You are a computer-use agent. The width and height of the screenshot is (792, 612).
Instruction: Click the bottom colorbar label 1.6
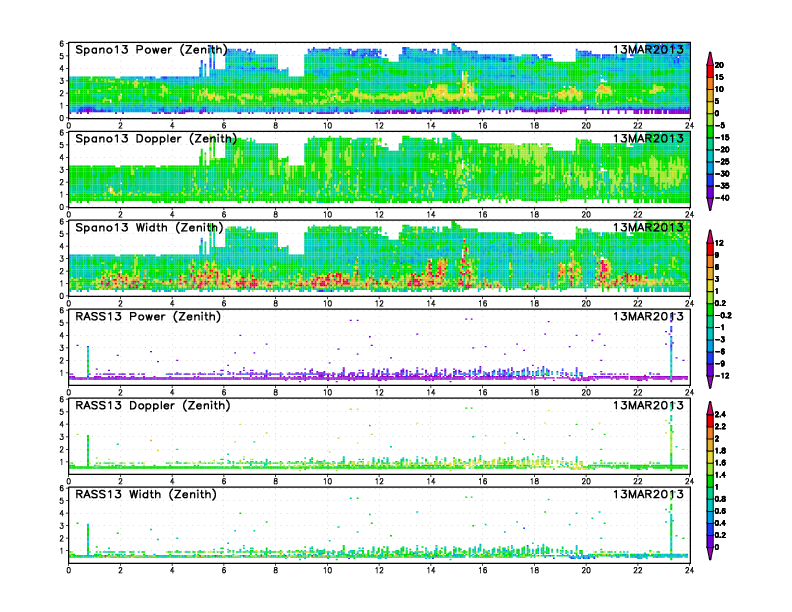point(720,463)
